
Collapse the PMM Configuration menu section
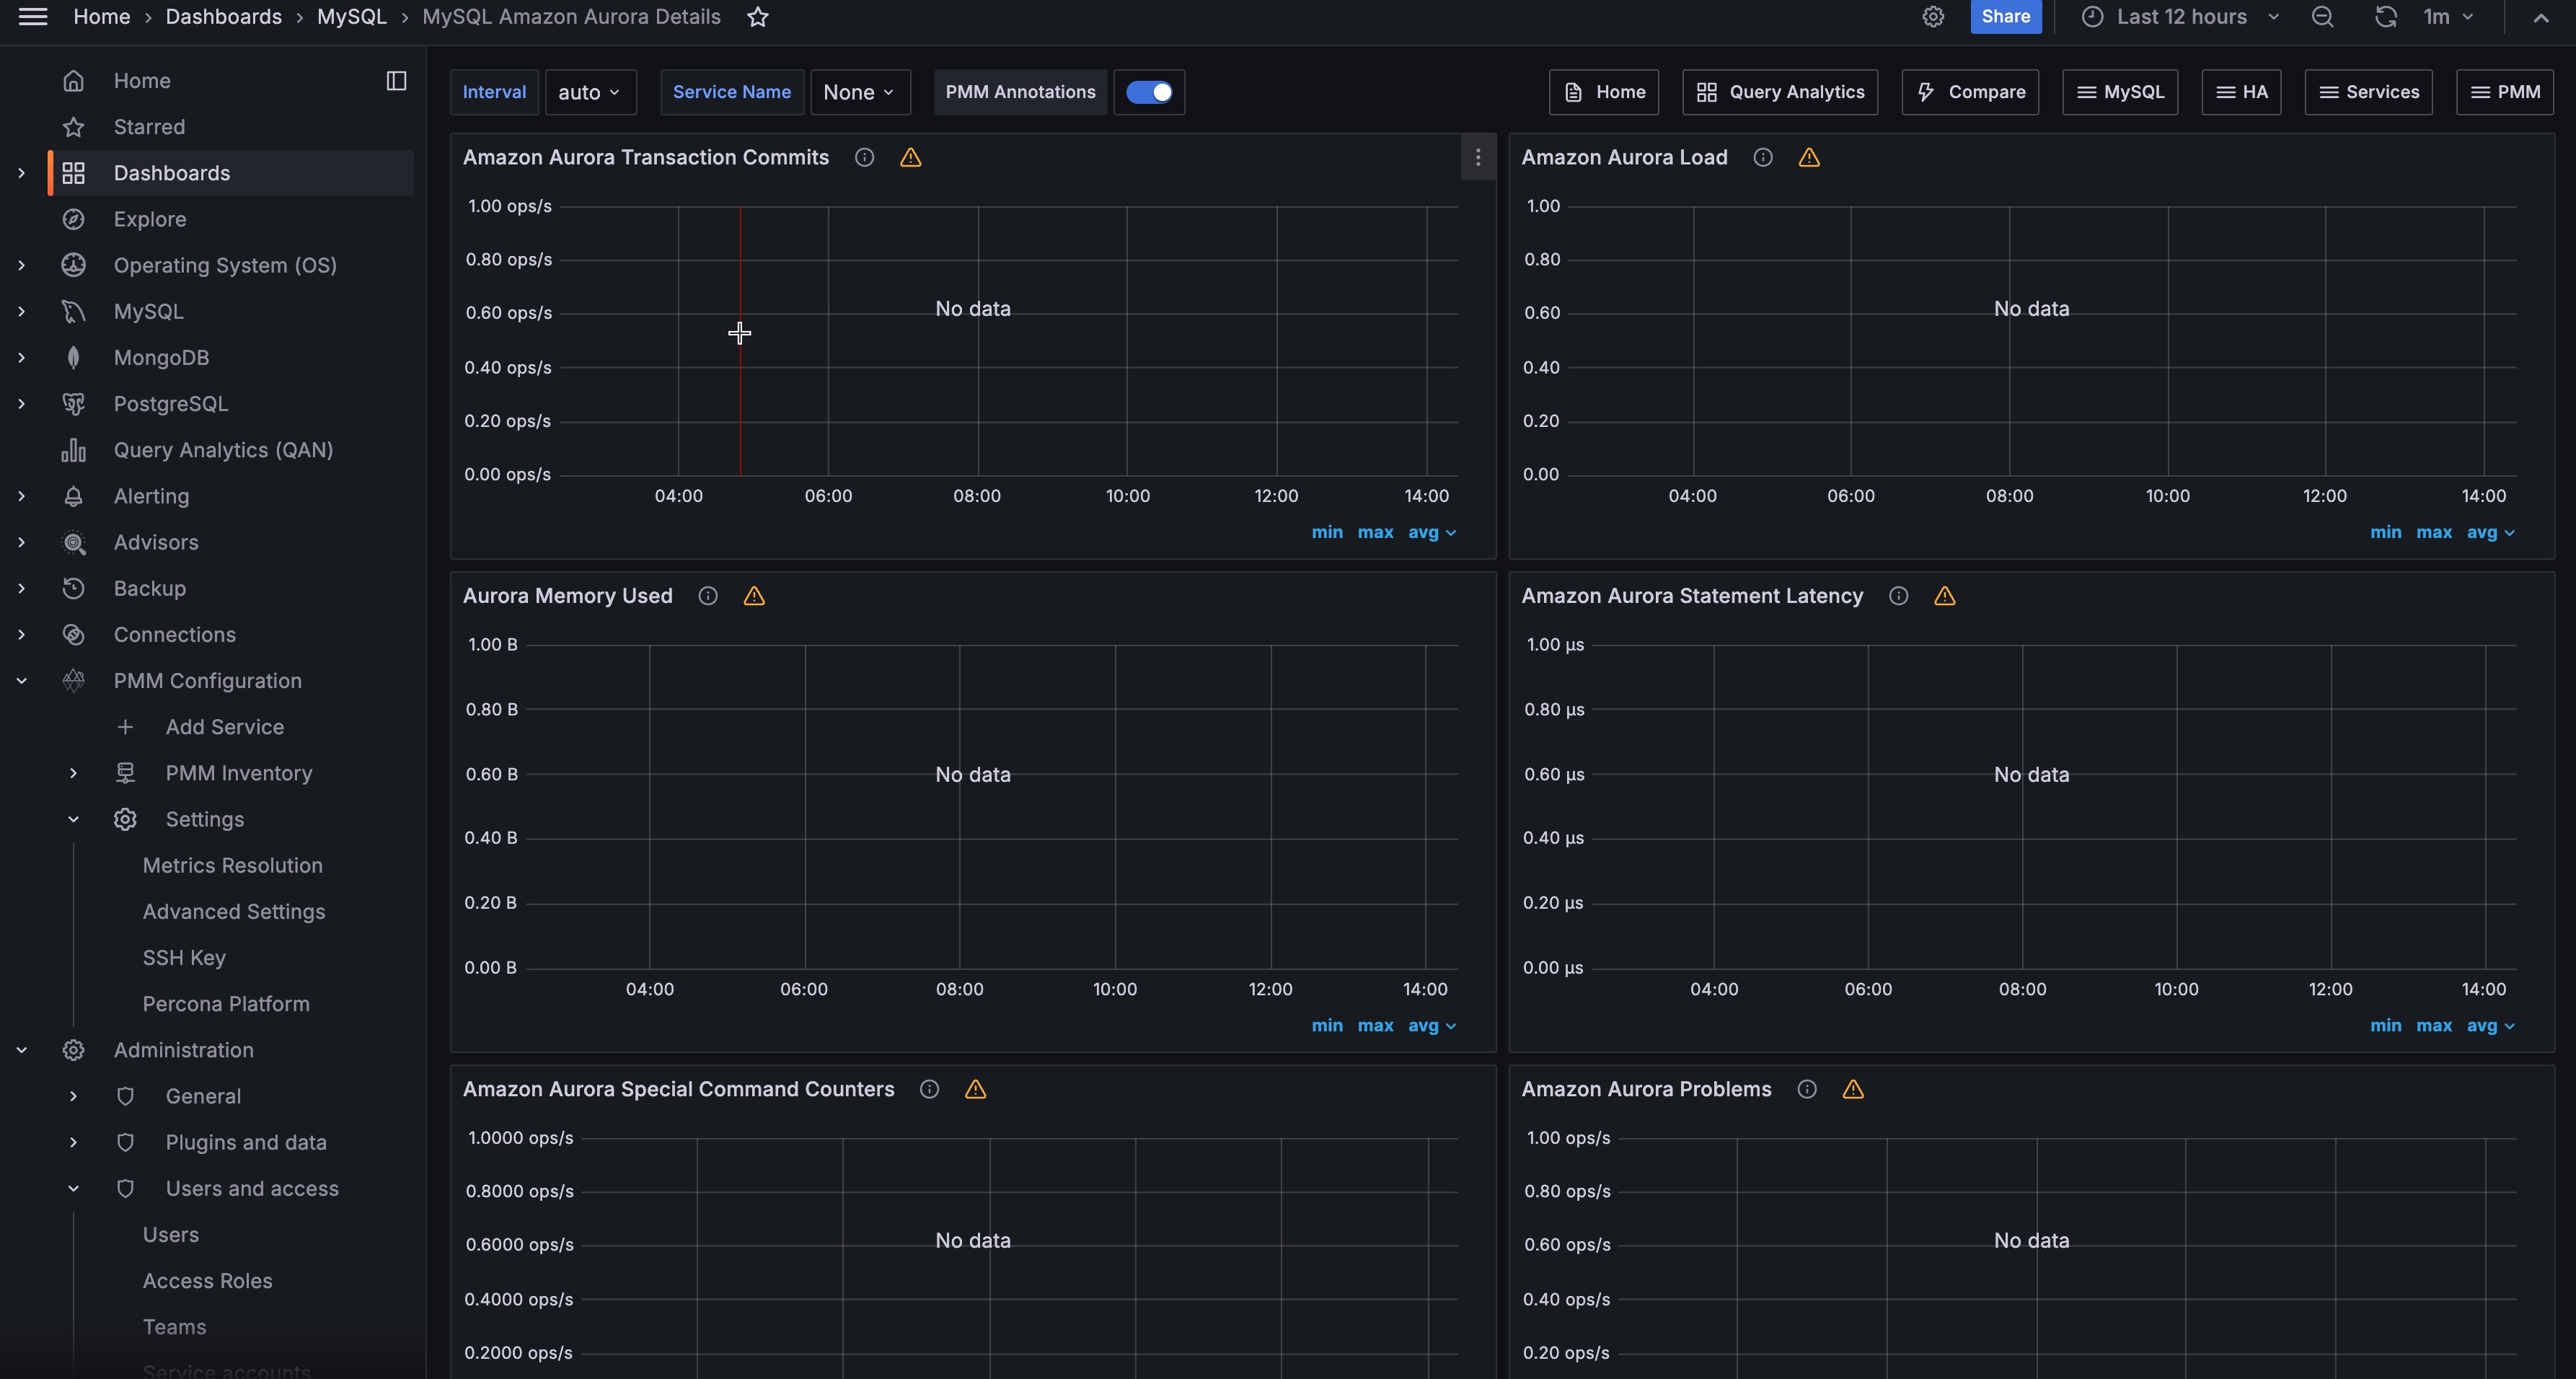point(21,681)
